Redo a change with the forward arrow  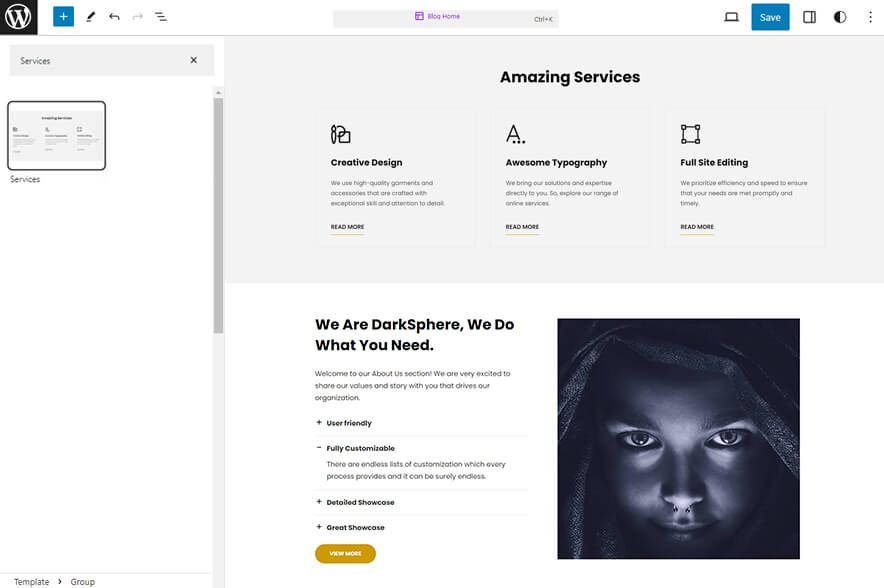[x=136, y=16]
